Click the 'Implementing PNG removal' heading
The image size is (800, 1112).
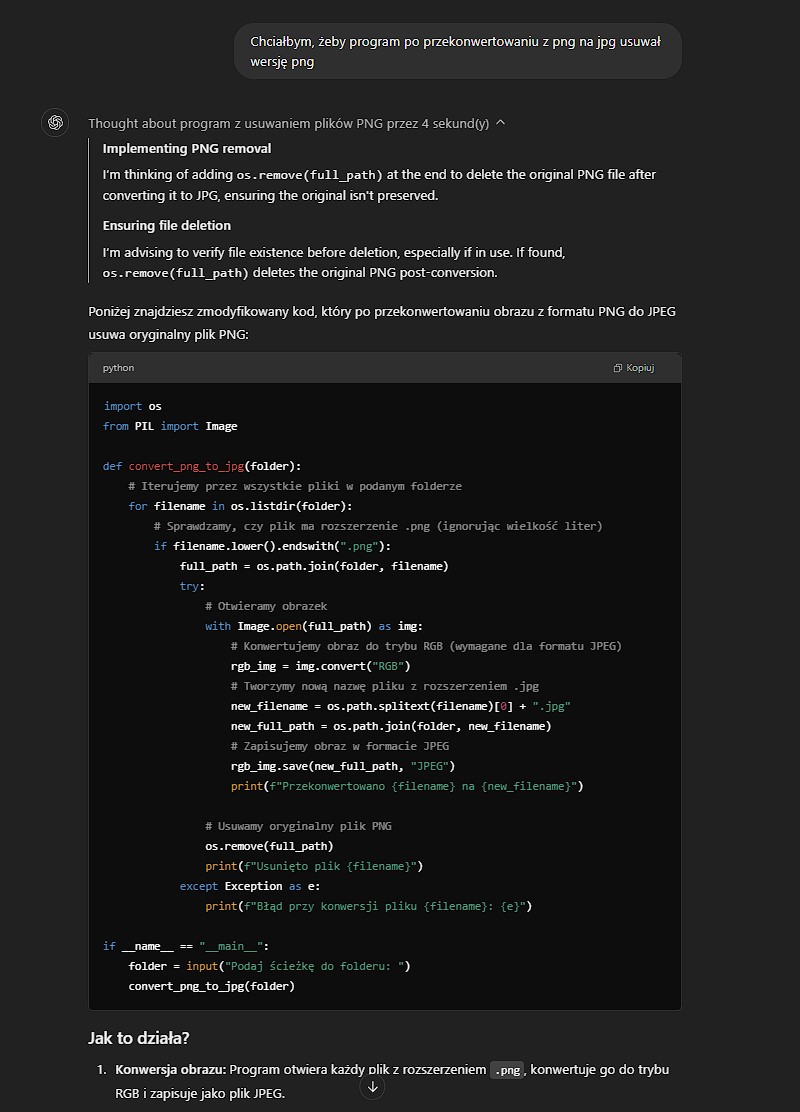pos(187,148)
